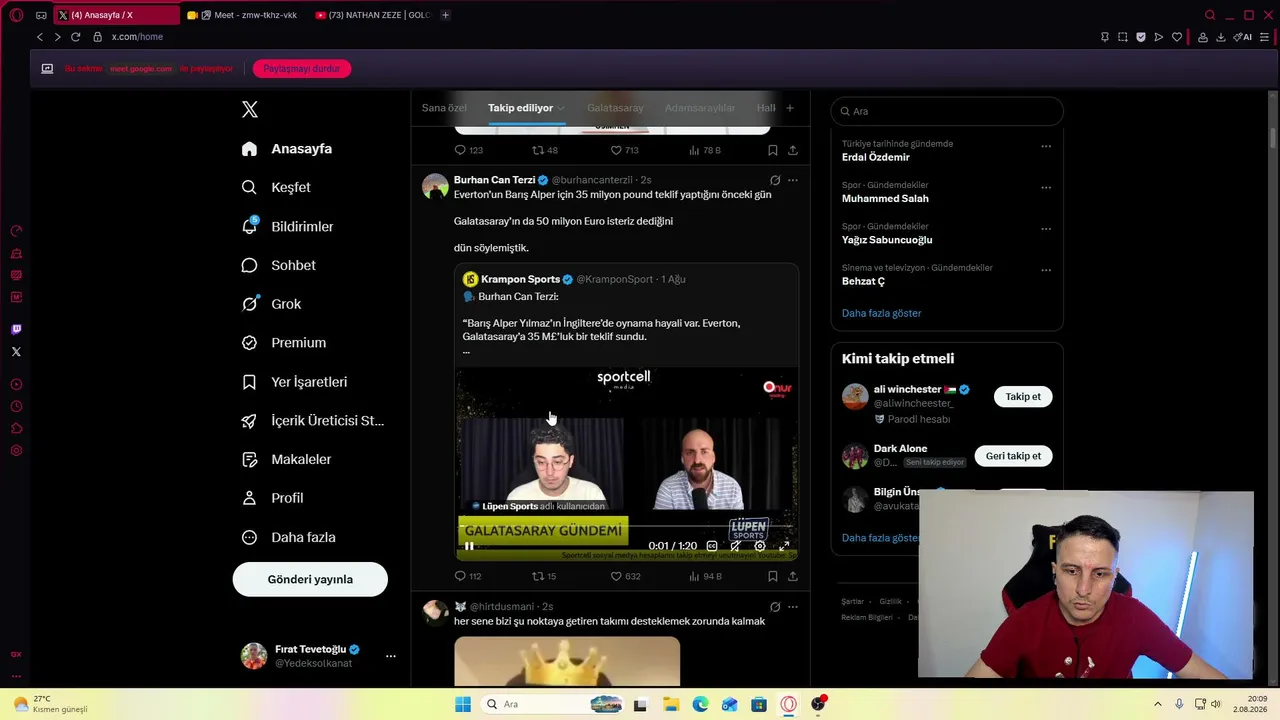
Task: View analytics of post with 94 B views
Action: pos(705,576)
